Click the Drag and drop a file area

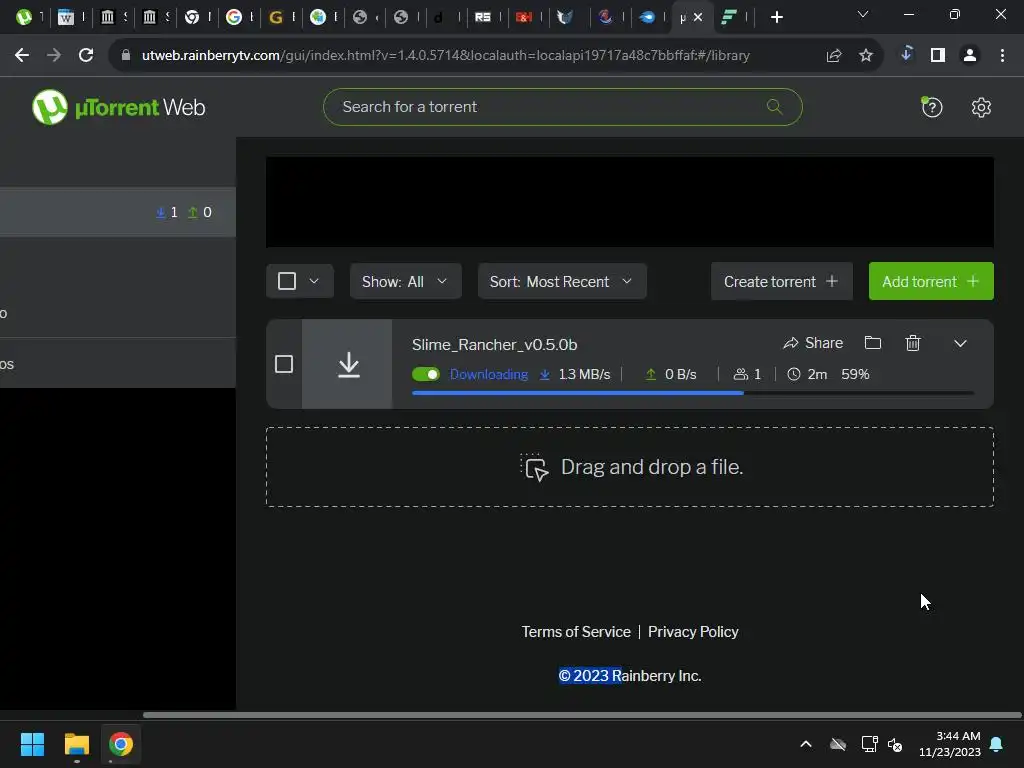[630, 467]
